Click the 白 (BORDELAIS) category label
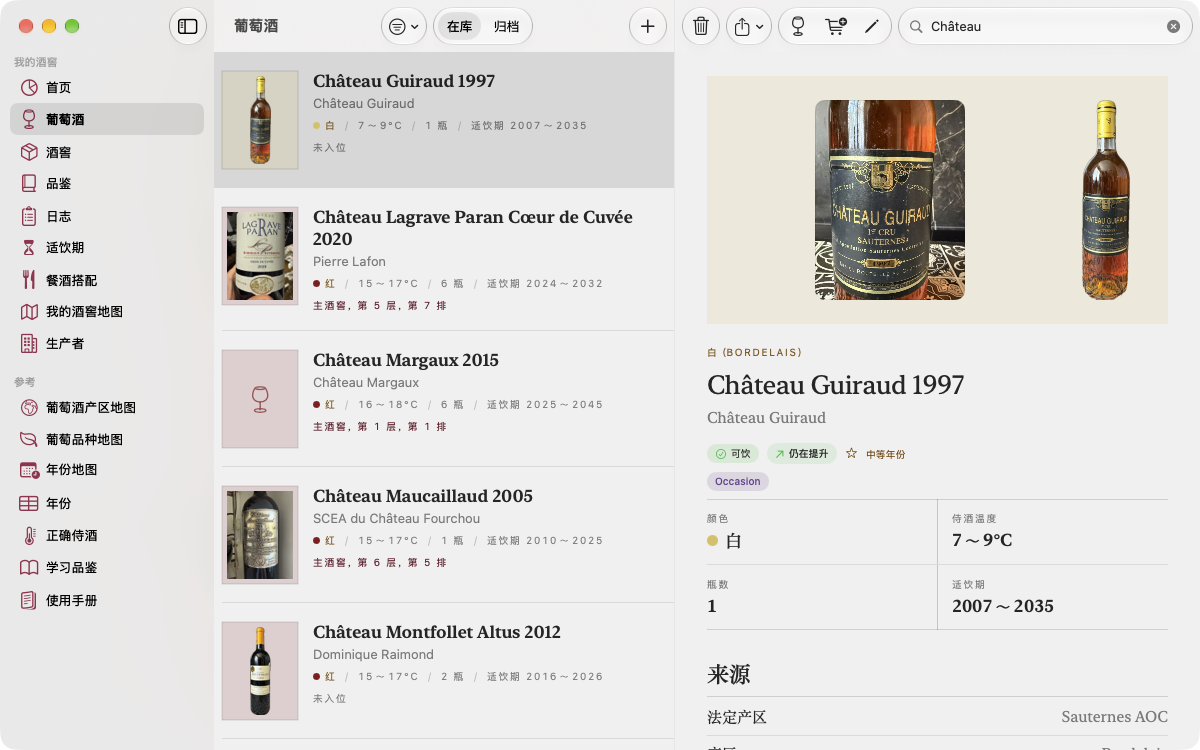Image resolution: width=1200 pixels, height=750 pixels. click(754, 353)
